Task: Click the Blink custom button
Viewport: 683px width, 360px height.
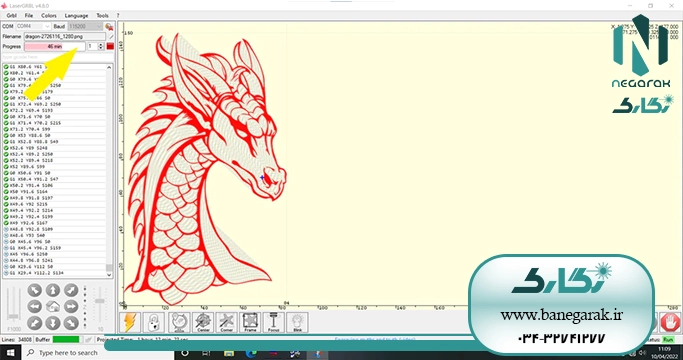Action: pos(298,323)
